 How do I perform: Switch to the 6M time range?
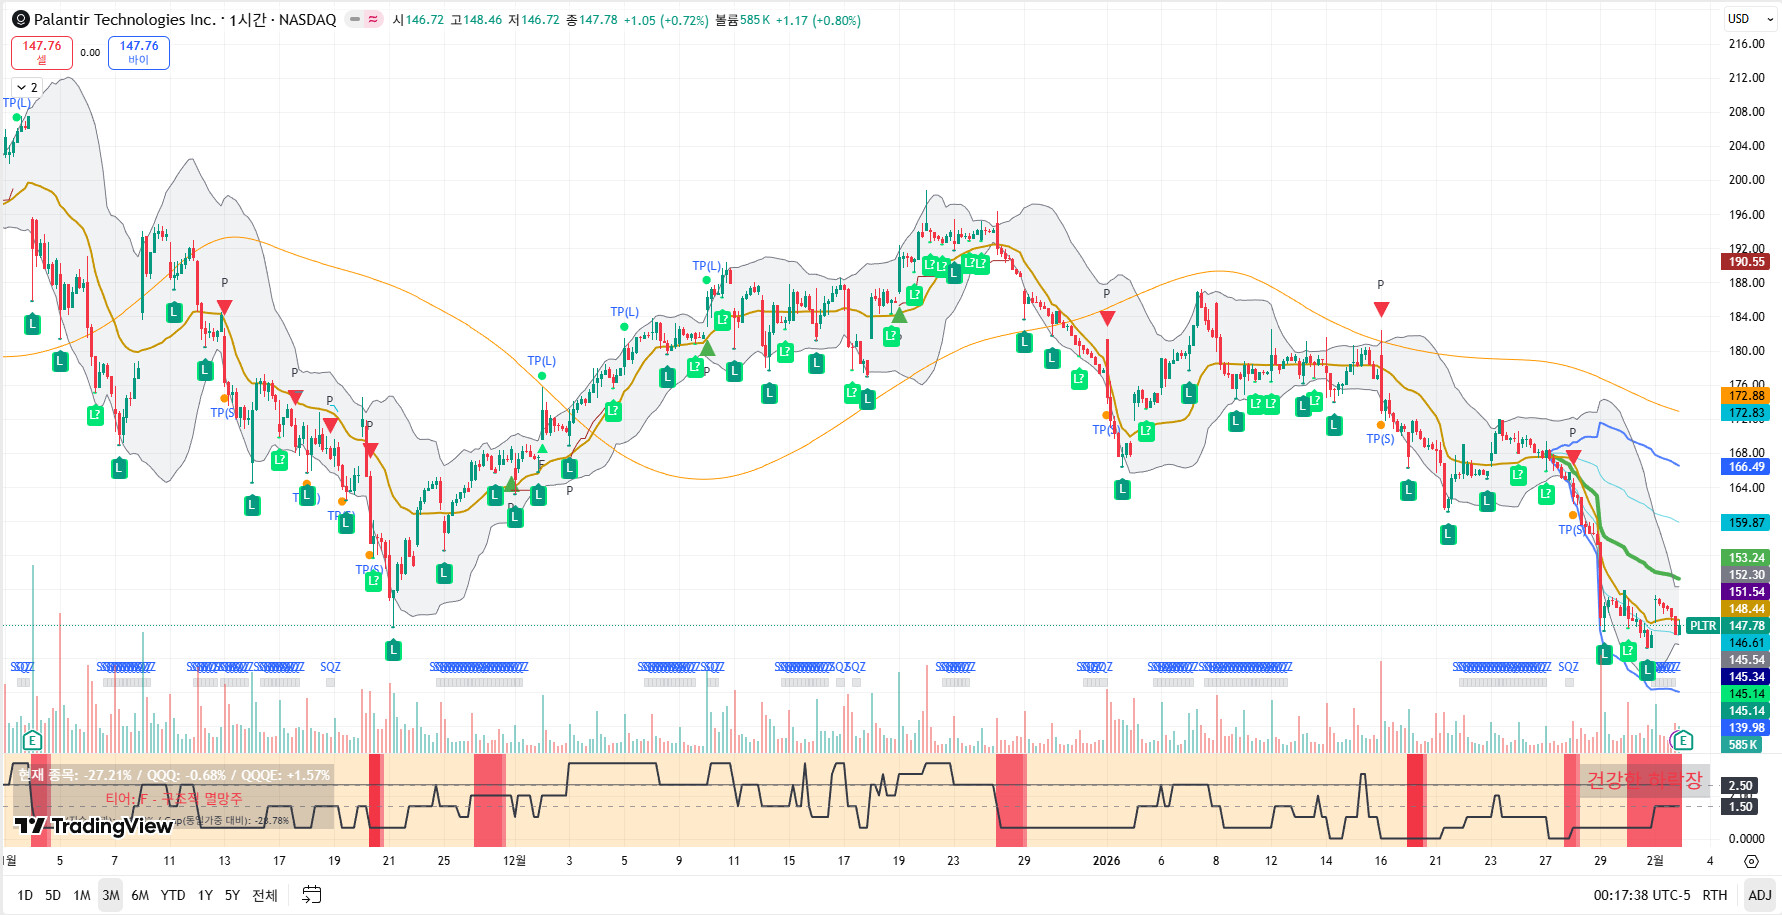click(x=140, y=895)
